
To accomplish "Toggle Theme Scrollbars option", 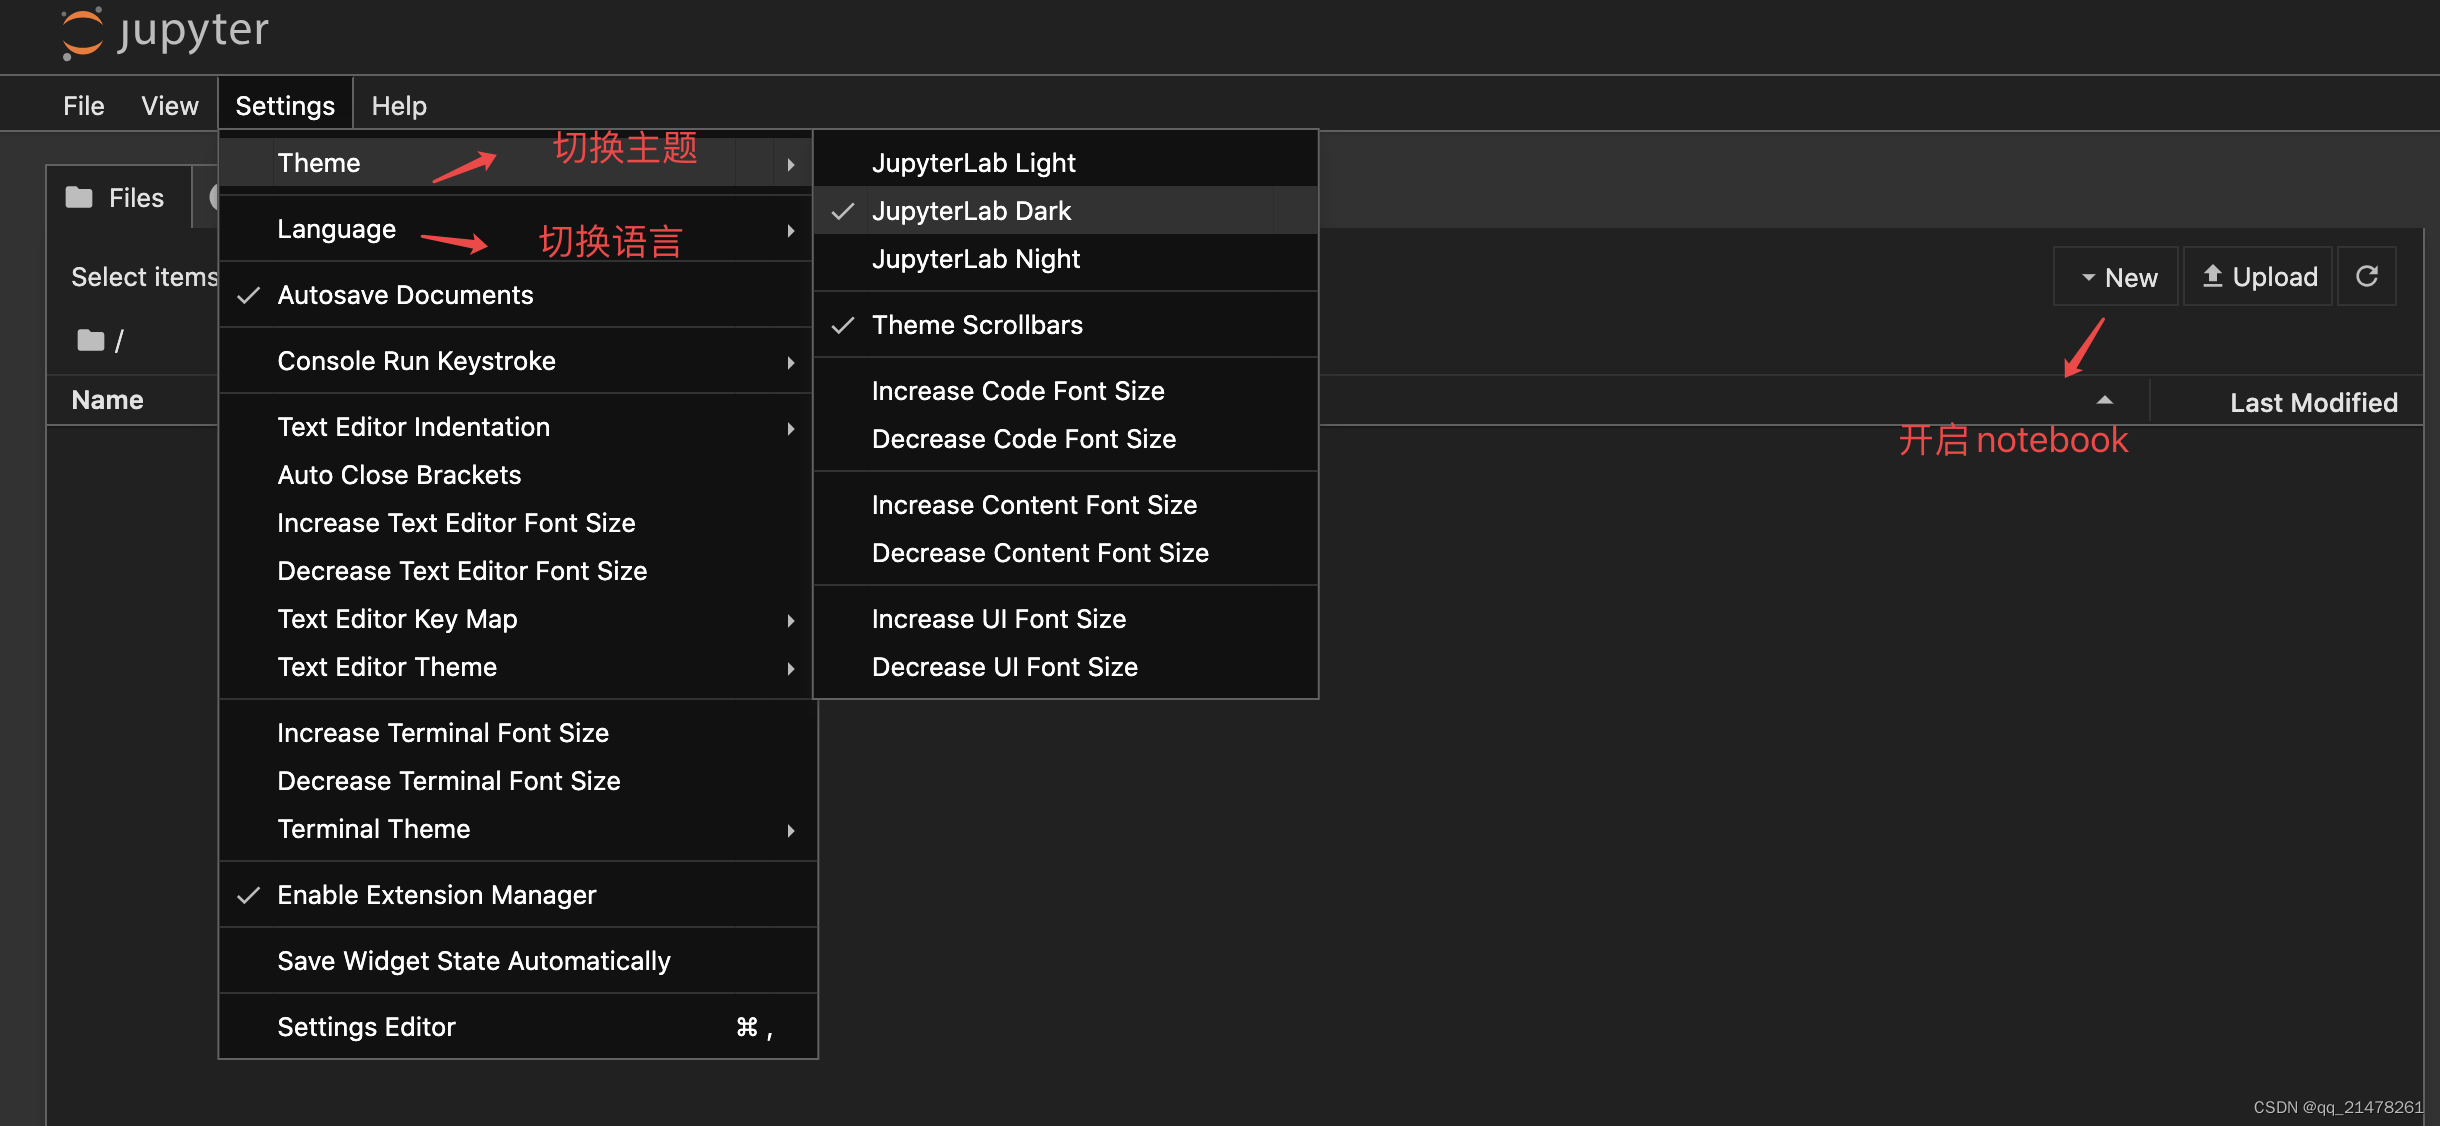I will [976, 325].
